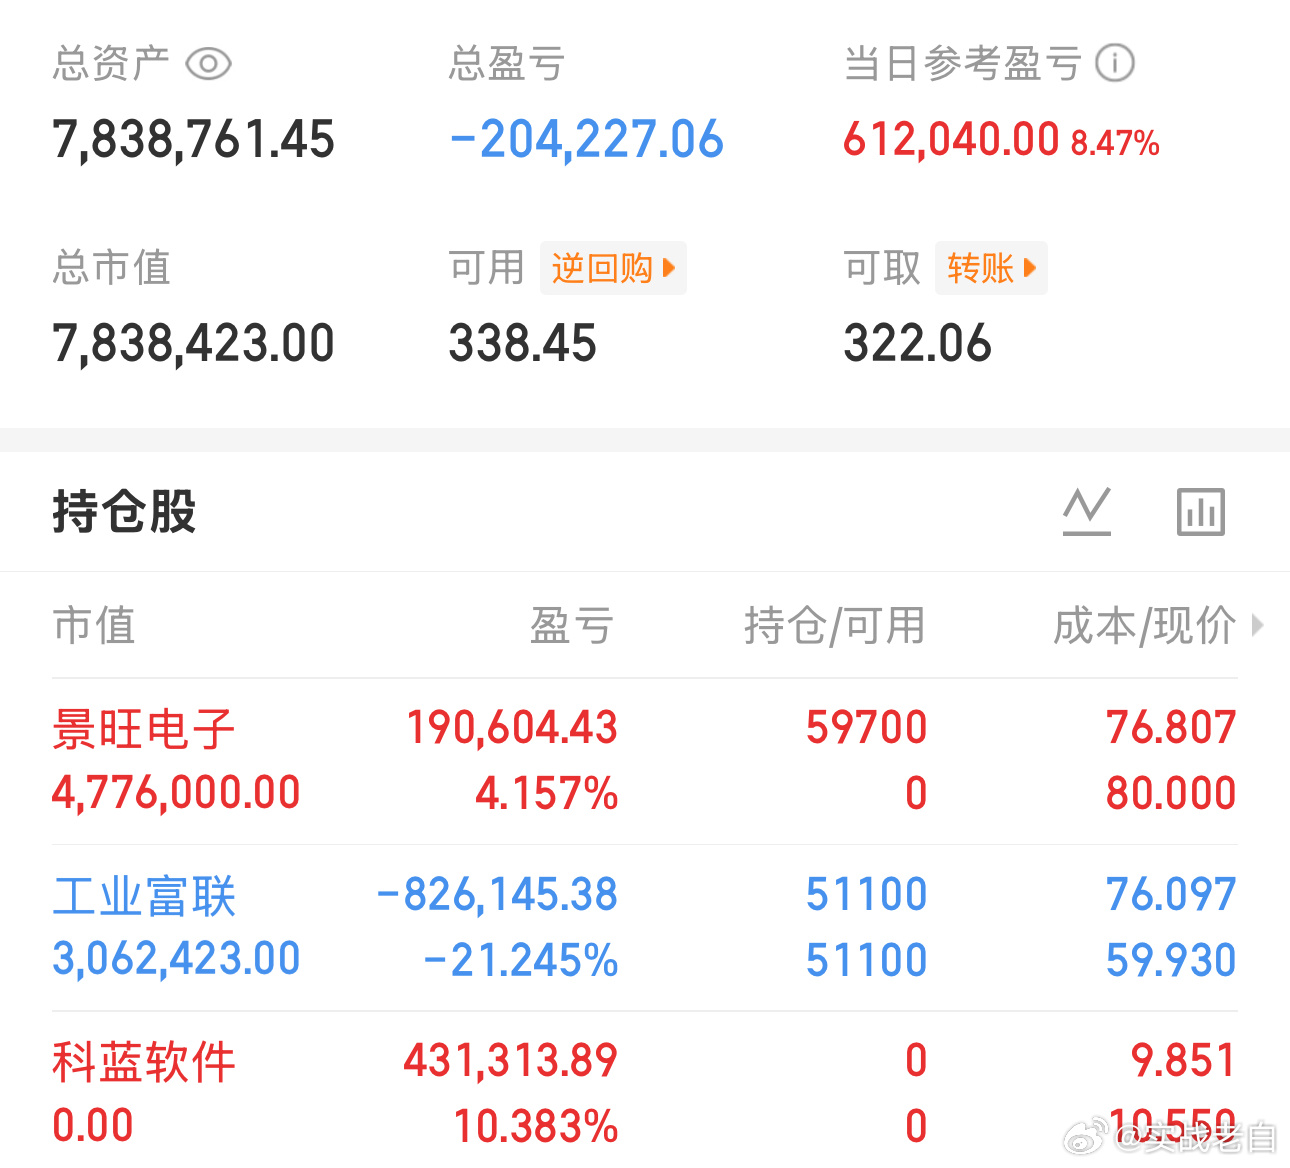Image resolution: width=1290 pixels, height=1168 pixels.
Task: Select 持仓/可用 column header
Action: (835, 626)
